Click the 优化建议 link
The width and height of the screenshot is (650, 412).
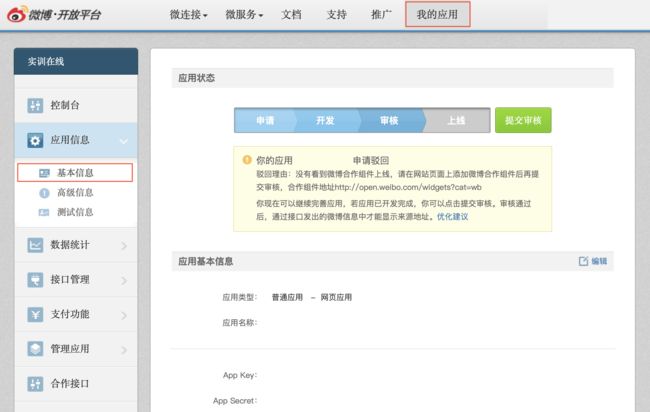[452, 217]
